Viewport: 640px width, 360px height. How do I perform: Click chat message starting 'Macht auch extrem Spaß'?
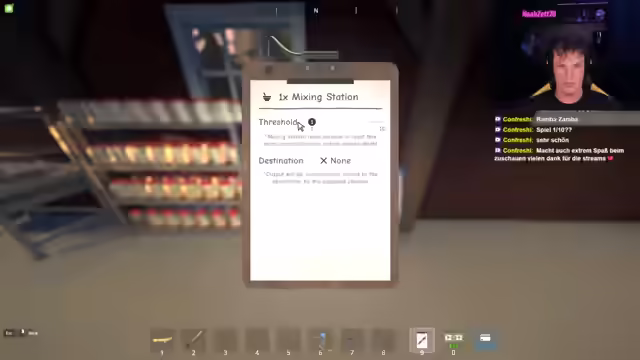click(x=559, y=154)
